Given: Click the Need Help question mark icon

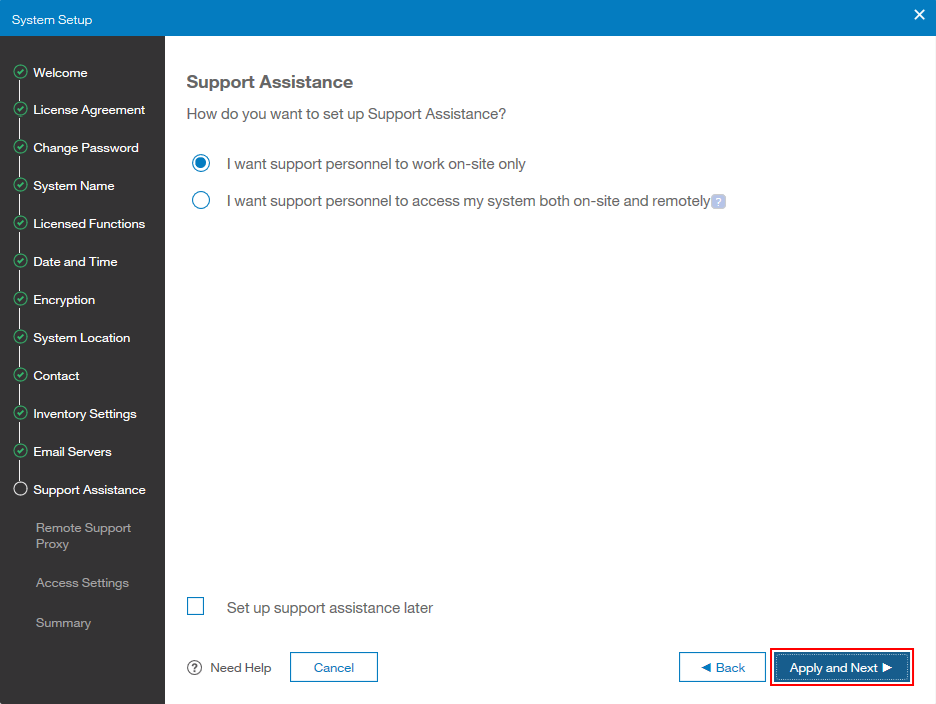Looking at the screenshot, I should coord(195,668).
